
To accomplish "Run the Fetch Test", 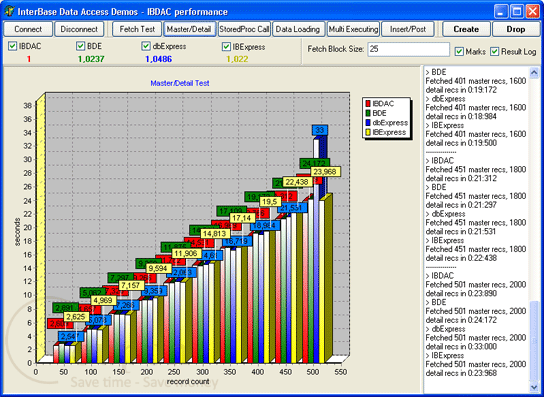I will pos(137,29).
